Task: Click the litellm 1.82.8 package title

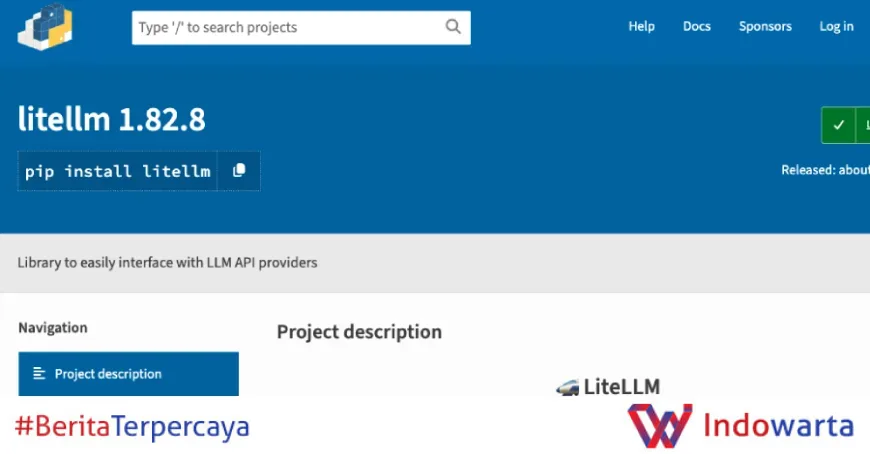Action: tap(112, 119)
